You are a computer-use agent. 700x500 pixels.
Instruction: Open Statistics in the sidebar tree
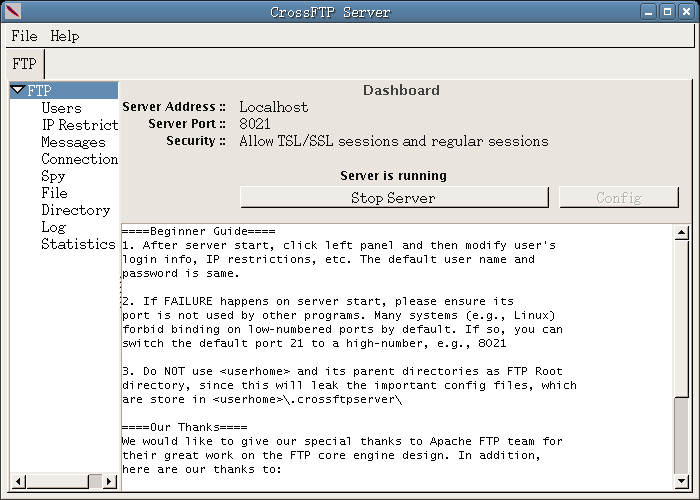[78, 244]
